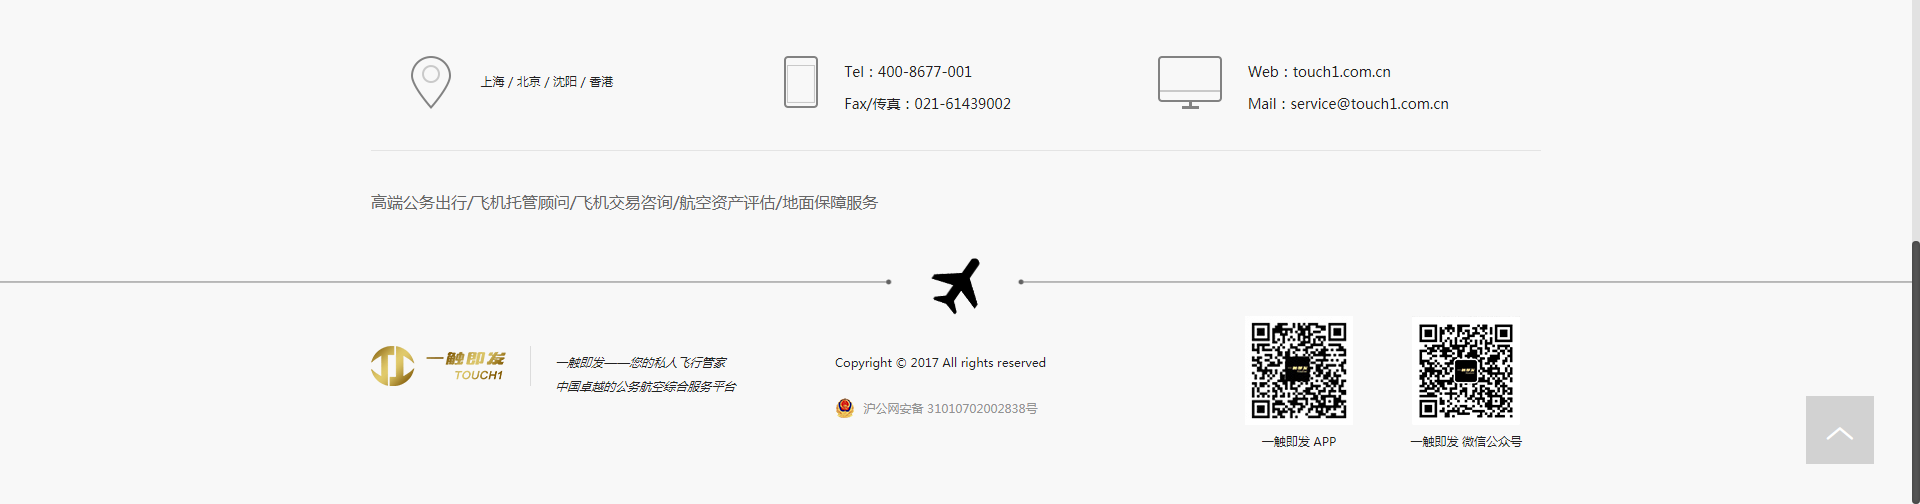Click the 一触即发 微信公众号 caption
1920x504 pixels.
pyautogui.click(x=1466, y=441)
